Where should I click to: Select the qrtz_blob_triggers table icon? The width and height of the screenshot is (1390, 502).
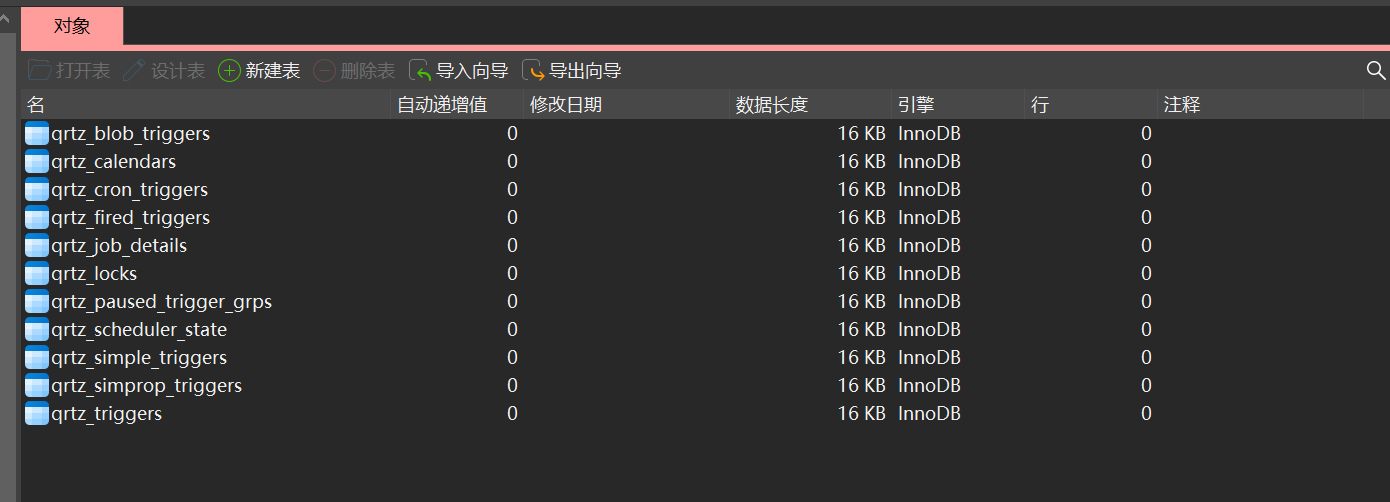tap(37, 133)
